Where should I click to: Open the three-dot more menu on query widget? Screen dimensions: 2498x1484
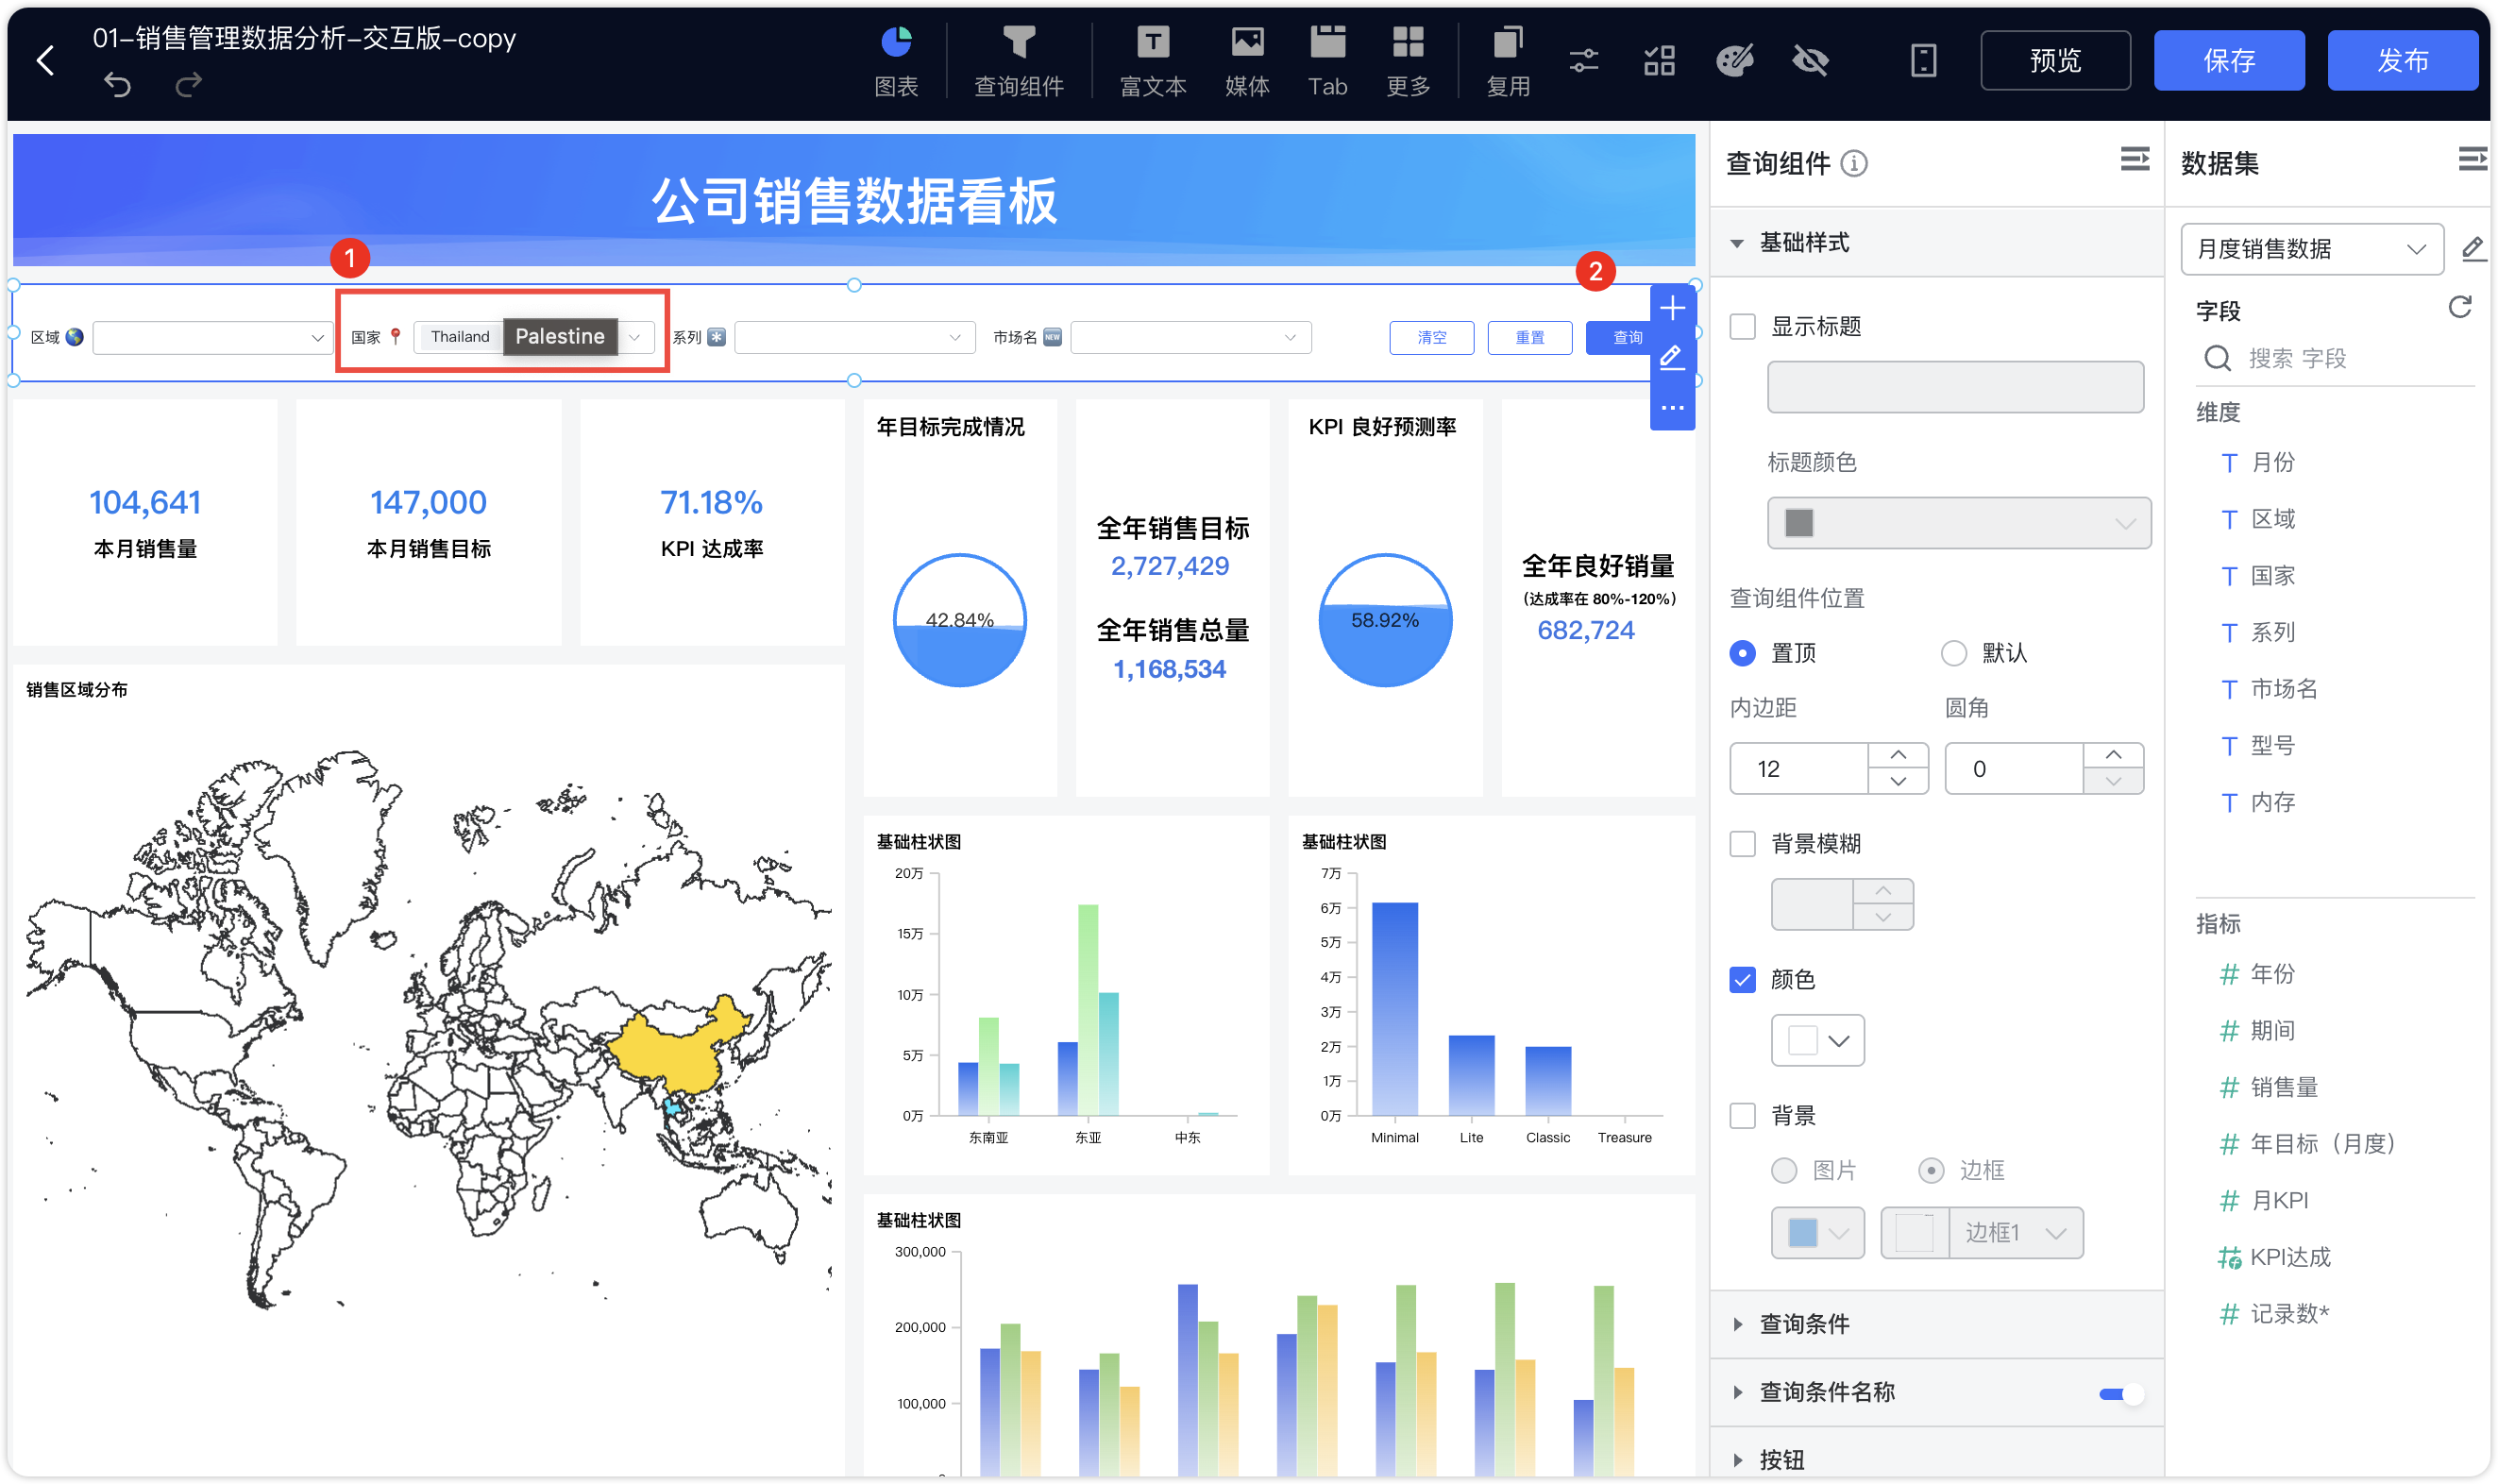1672,408
